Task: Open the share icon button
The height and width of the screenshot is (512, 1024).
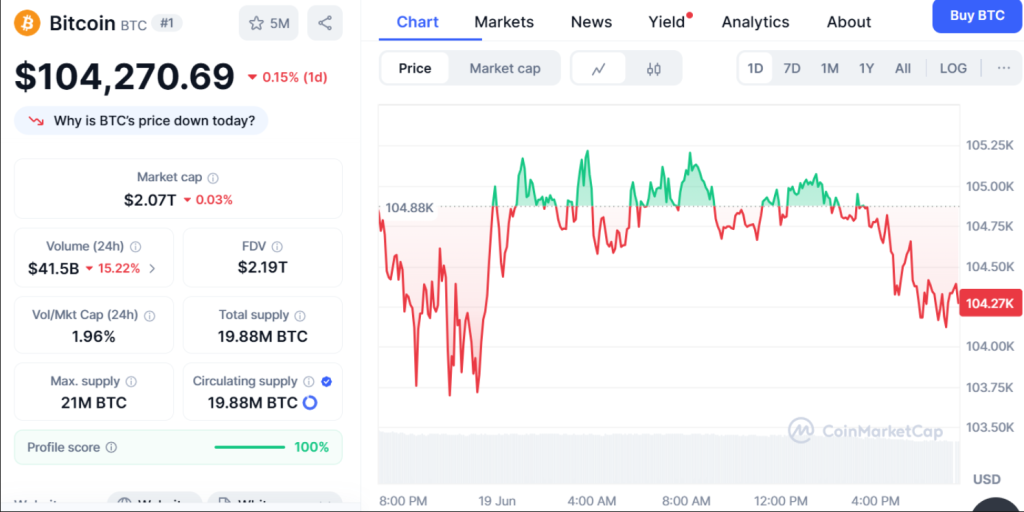Action: pyautogui.click(x=325, y=24)
